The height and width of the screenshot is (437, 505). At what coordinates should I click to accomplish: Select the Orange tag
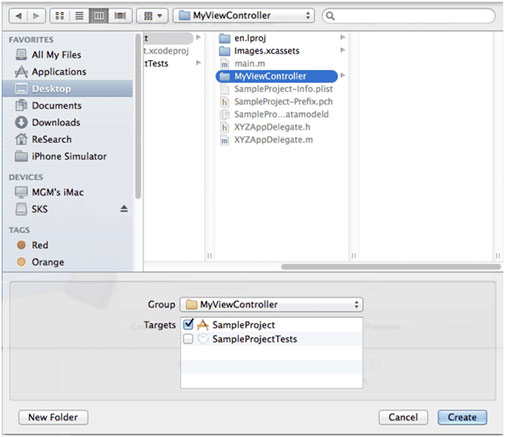click(67, 262)
